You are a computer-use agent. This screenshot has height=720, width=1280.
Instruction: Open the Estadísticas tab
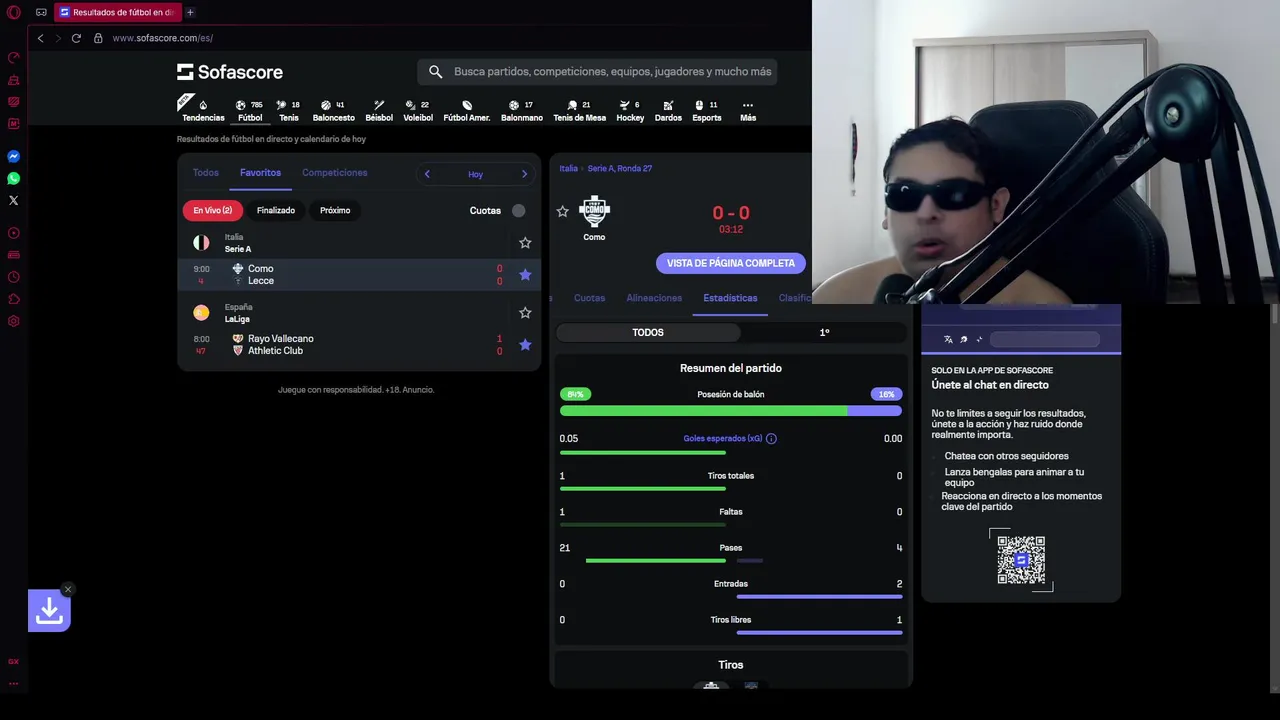[730, 298]
